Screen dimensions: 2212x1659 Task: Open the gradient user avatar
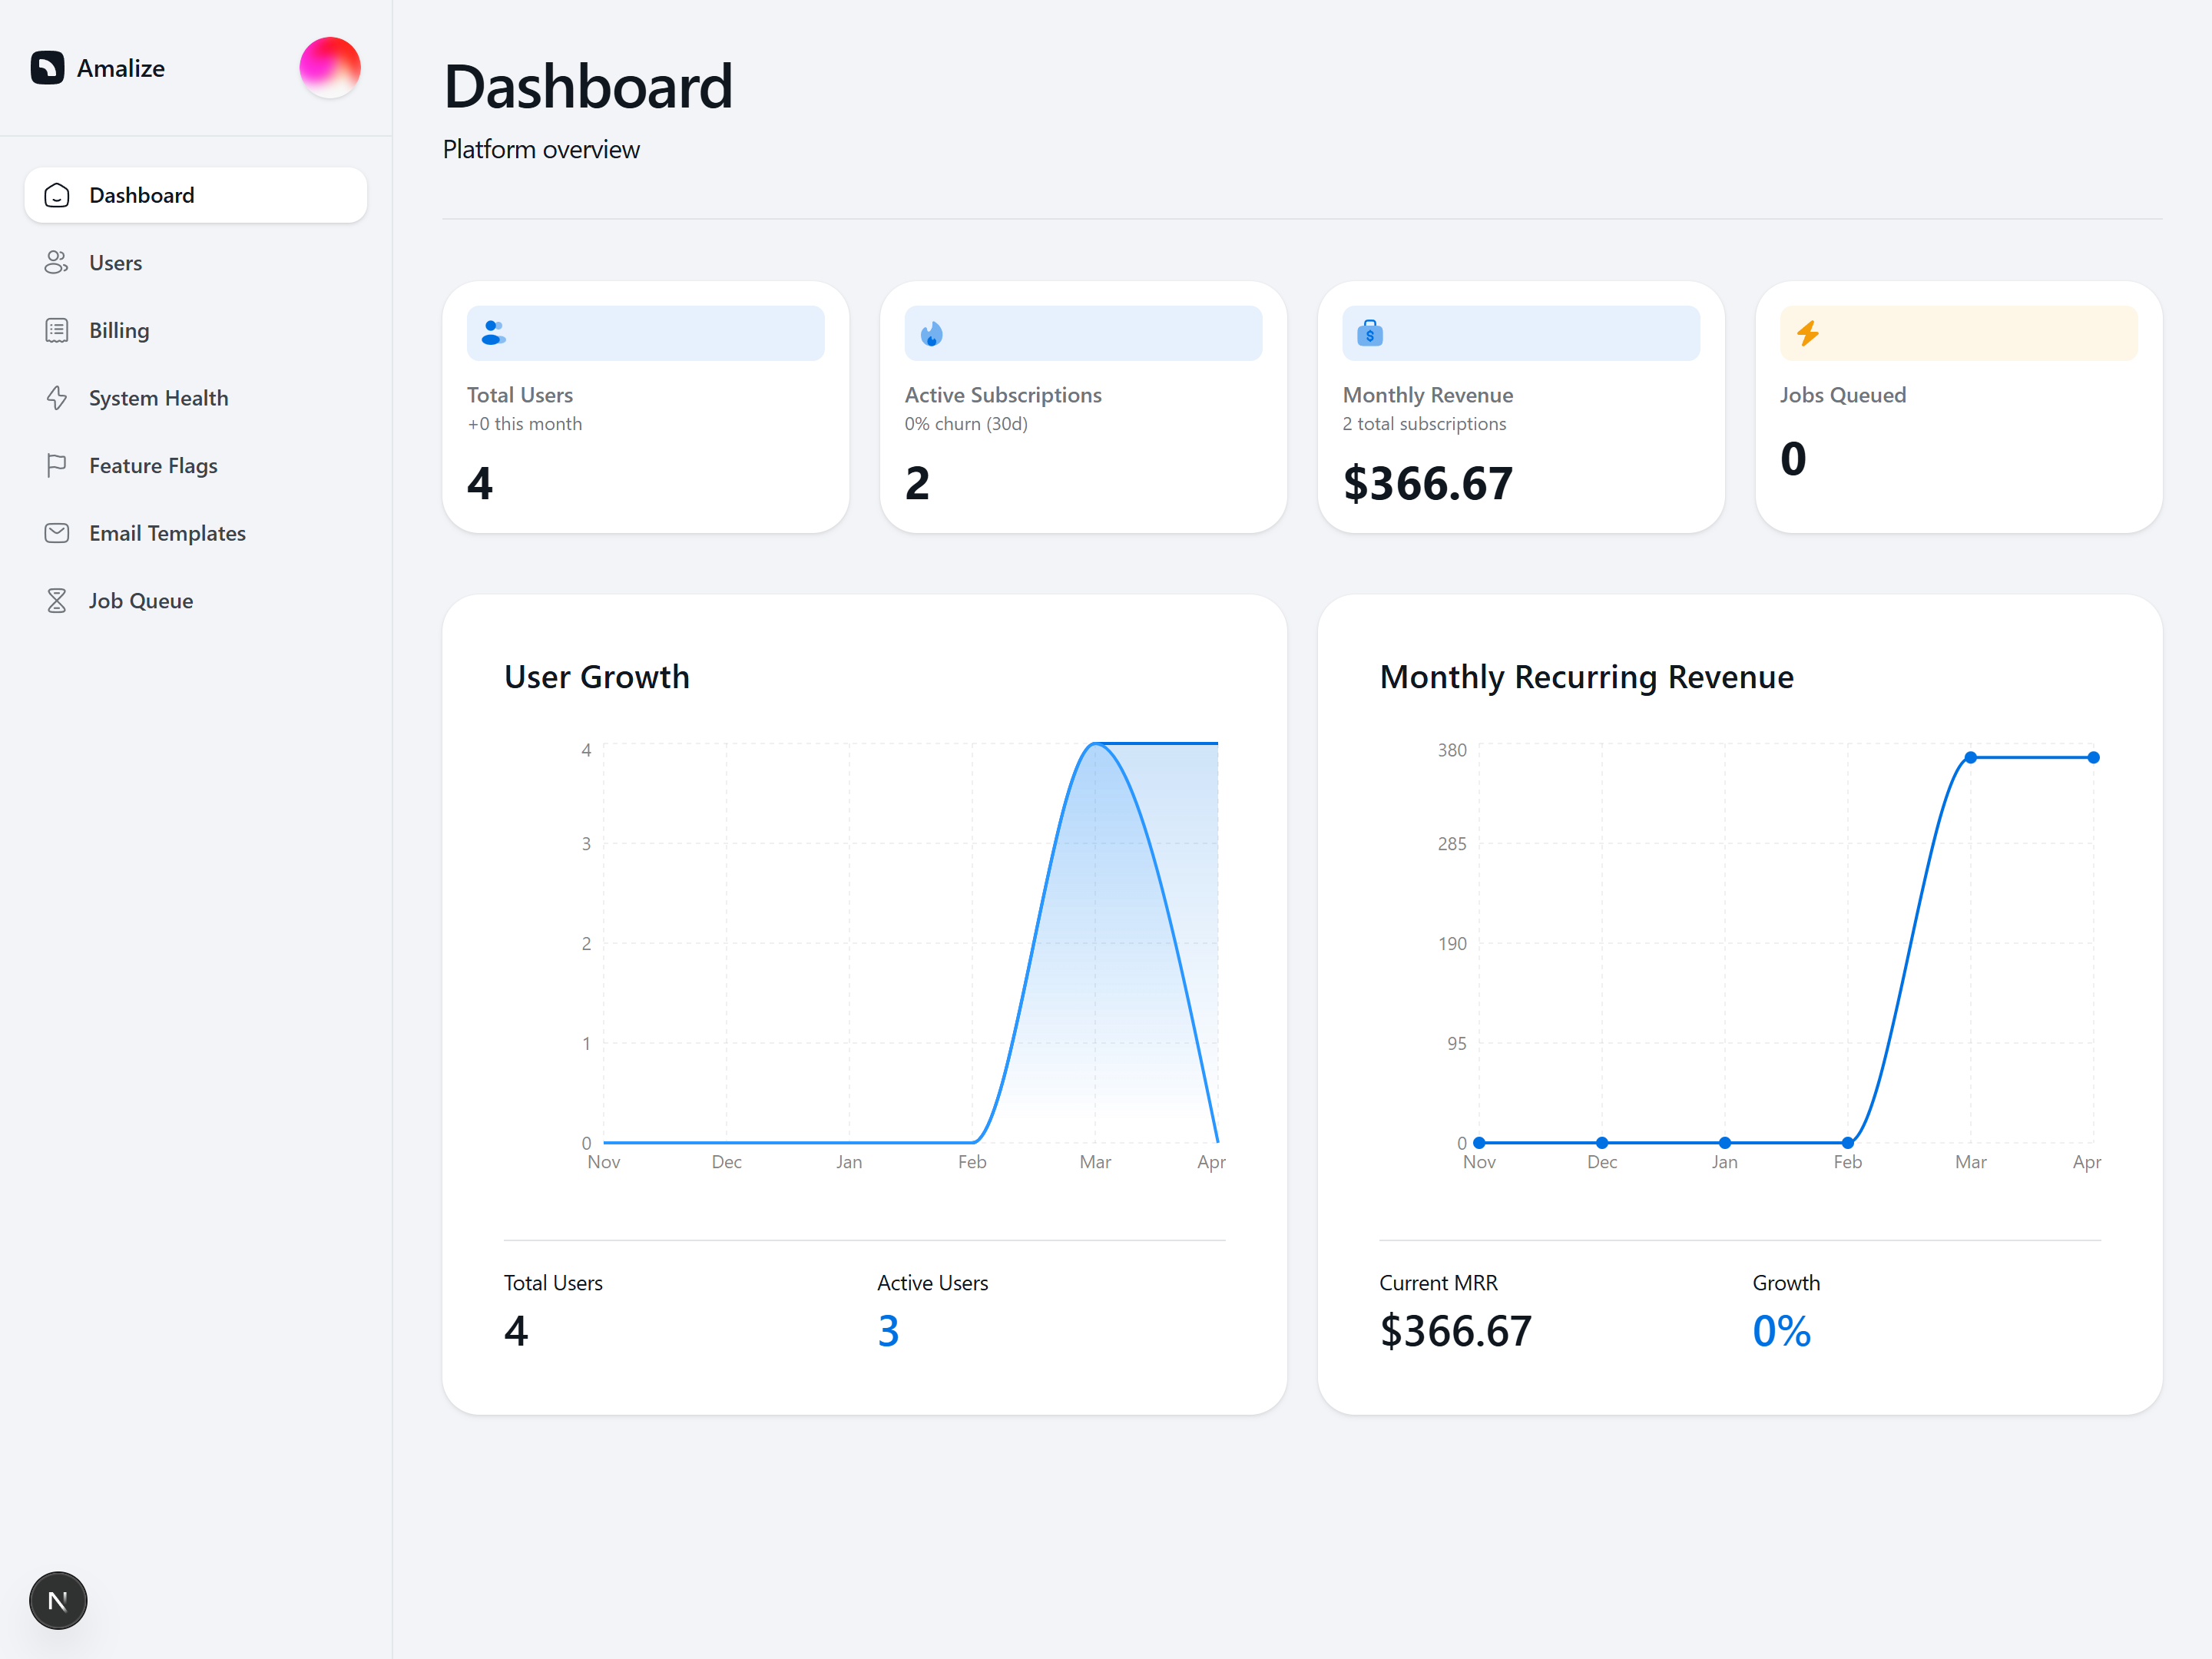[x=329, y=68]
